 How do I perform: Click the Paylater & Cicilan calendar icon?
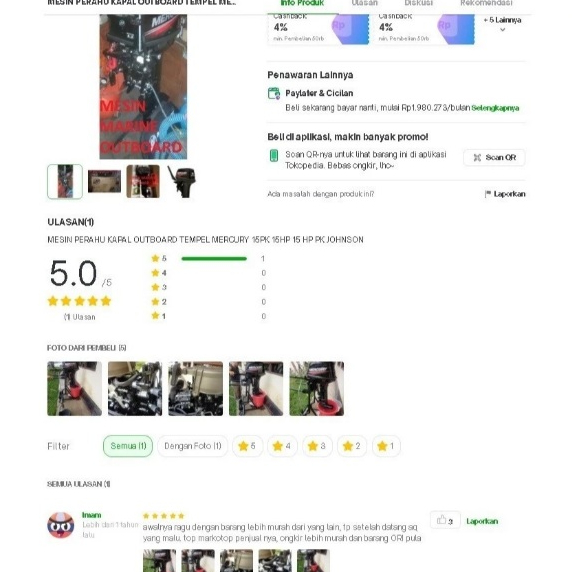(x=274, y=93)
